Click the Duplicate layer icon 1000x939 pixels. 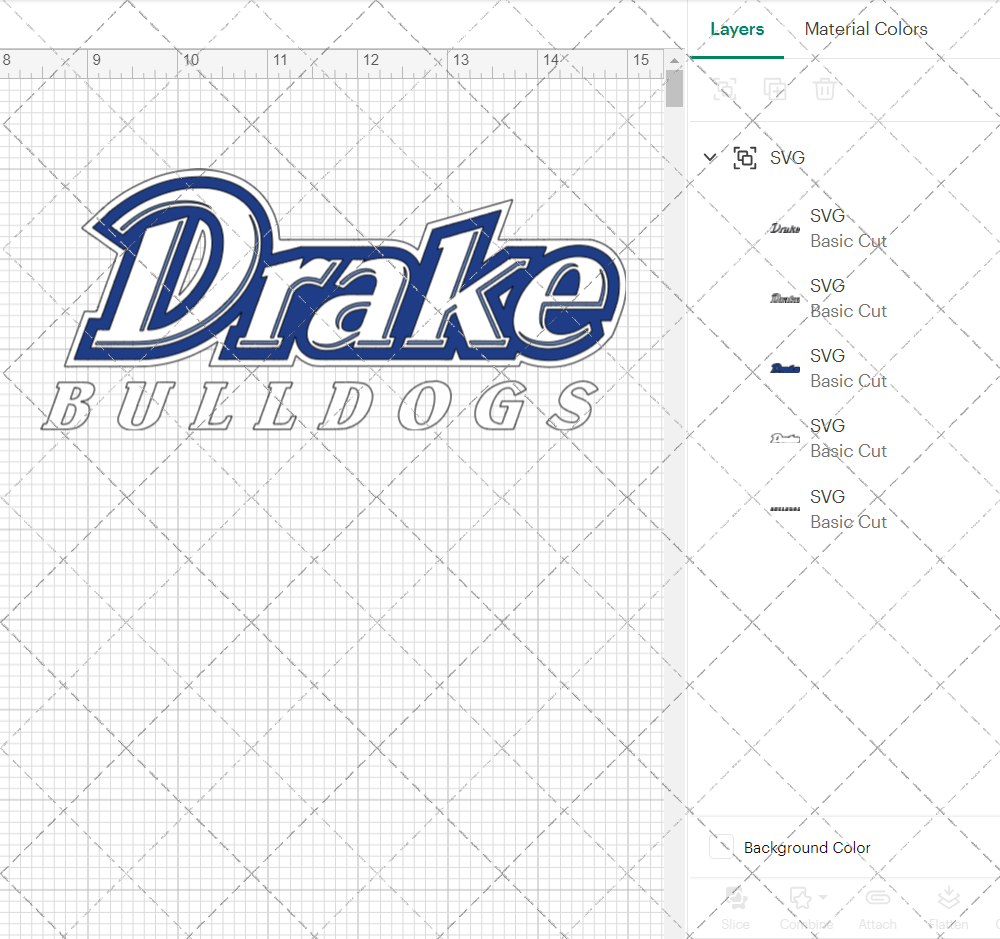(775, 89)
